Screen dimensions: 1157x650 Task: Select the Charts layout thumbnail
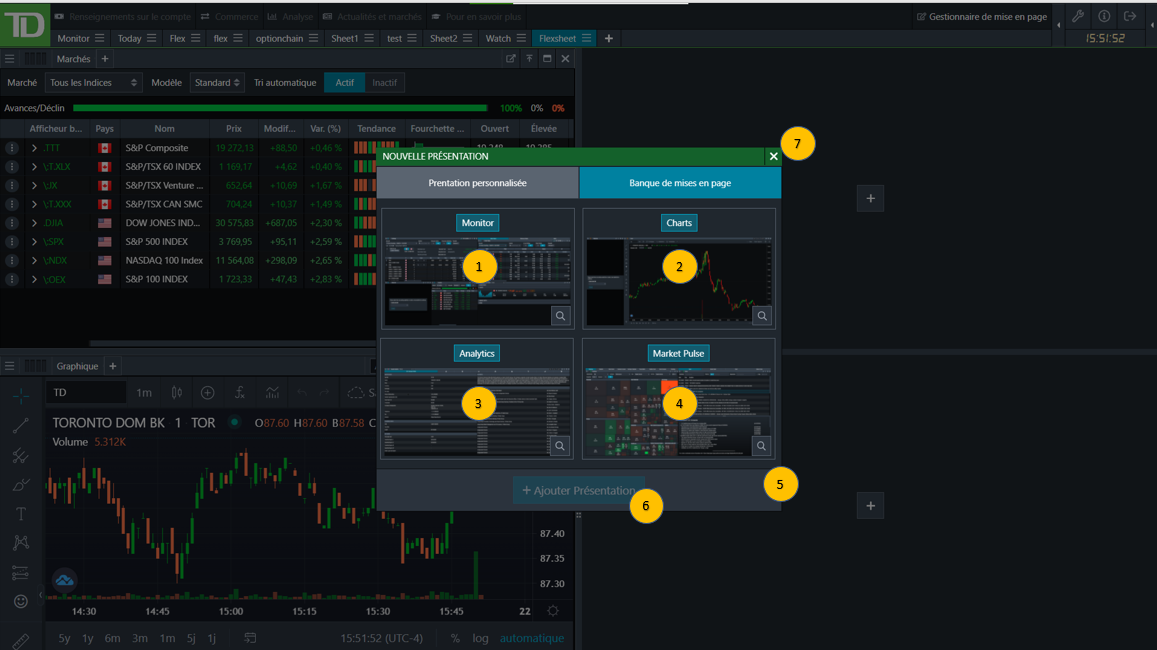(679, 268)
